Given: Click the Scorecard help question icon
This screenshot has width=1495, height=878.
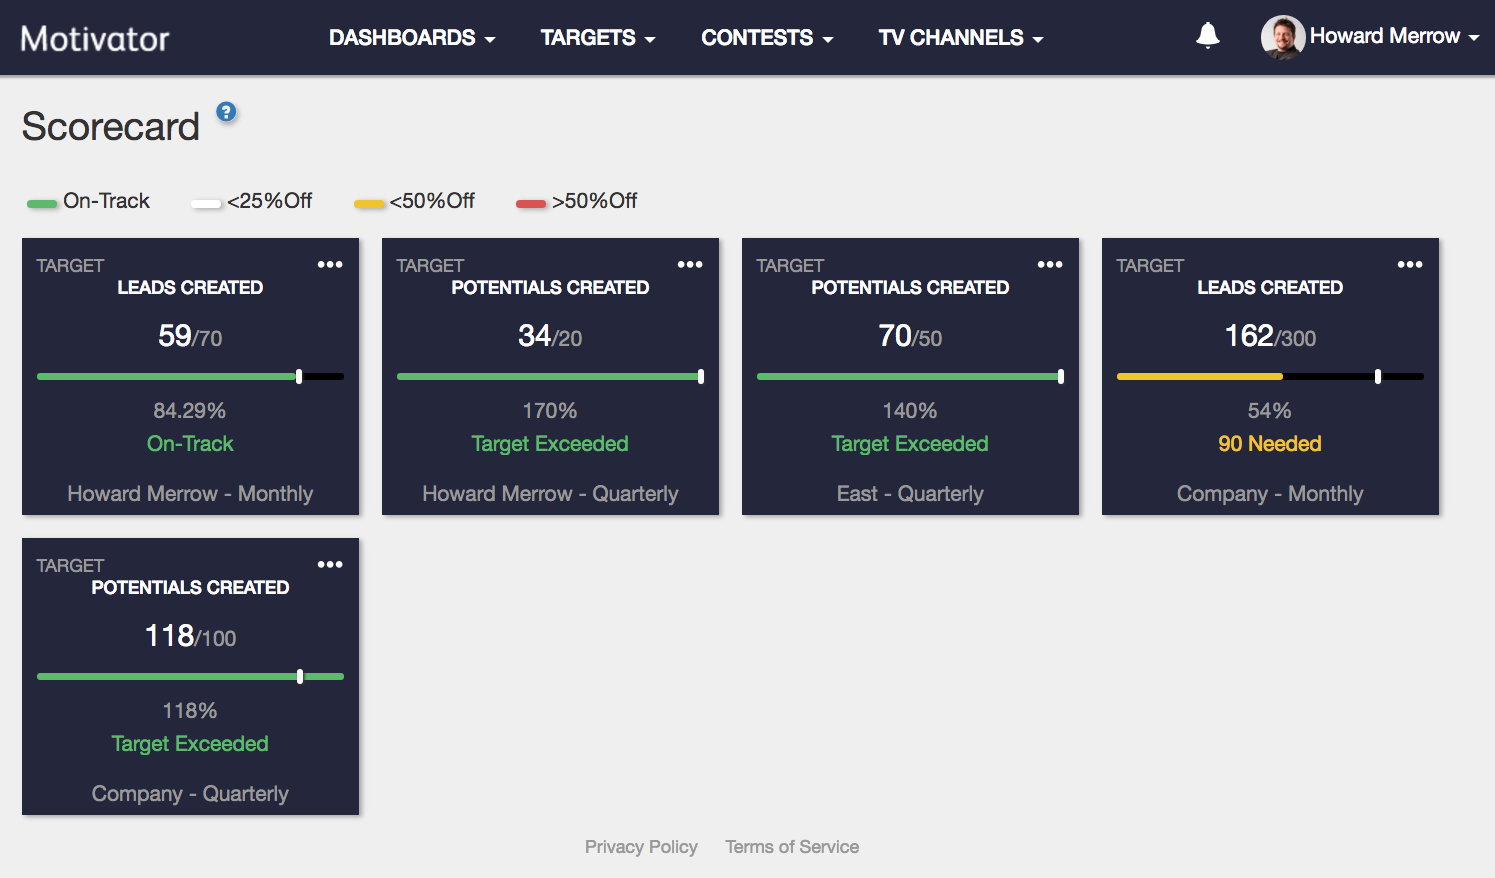Looking at the screenshot, I should (x=227, y=112).
